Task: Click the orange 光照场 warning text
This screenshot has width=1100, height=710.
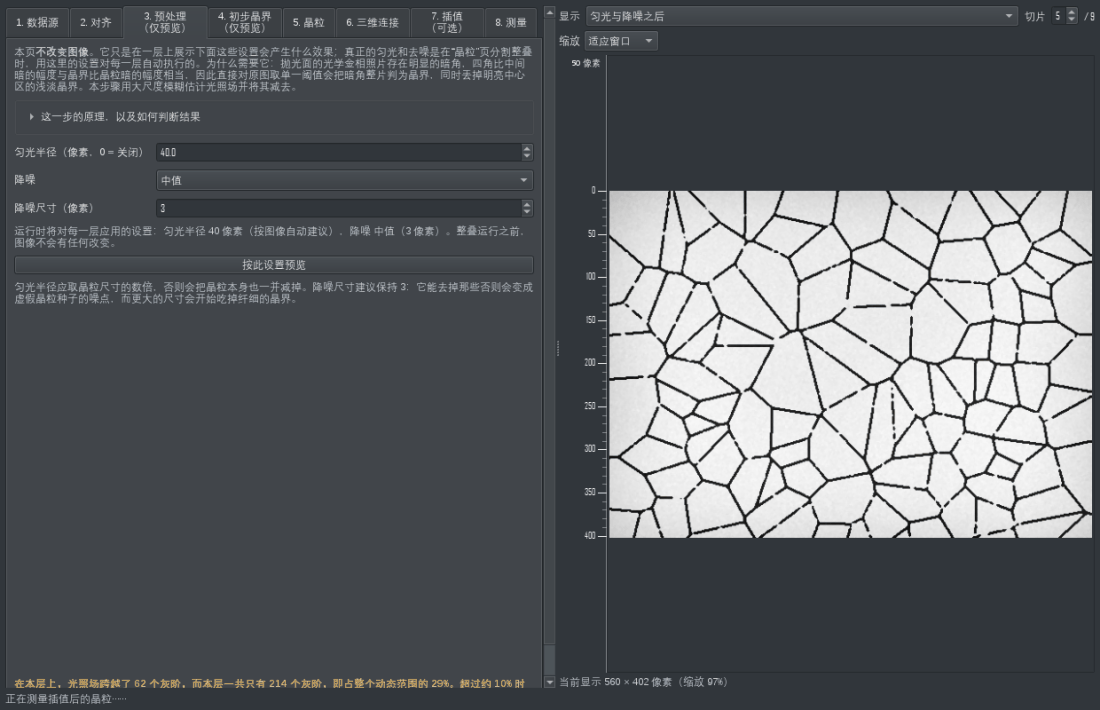Action: 269,683
